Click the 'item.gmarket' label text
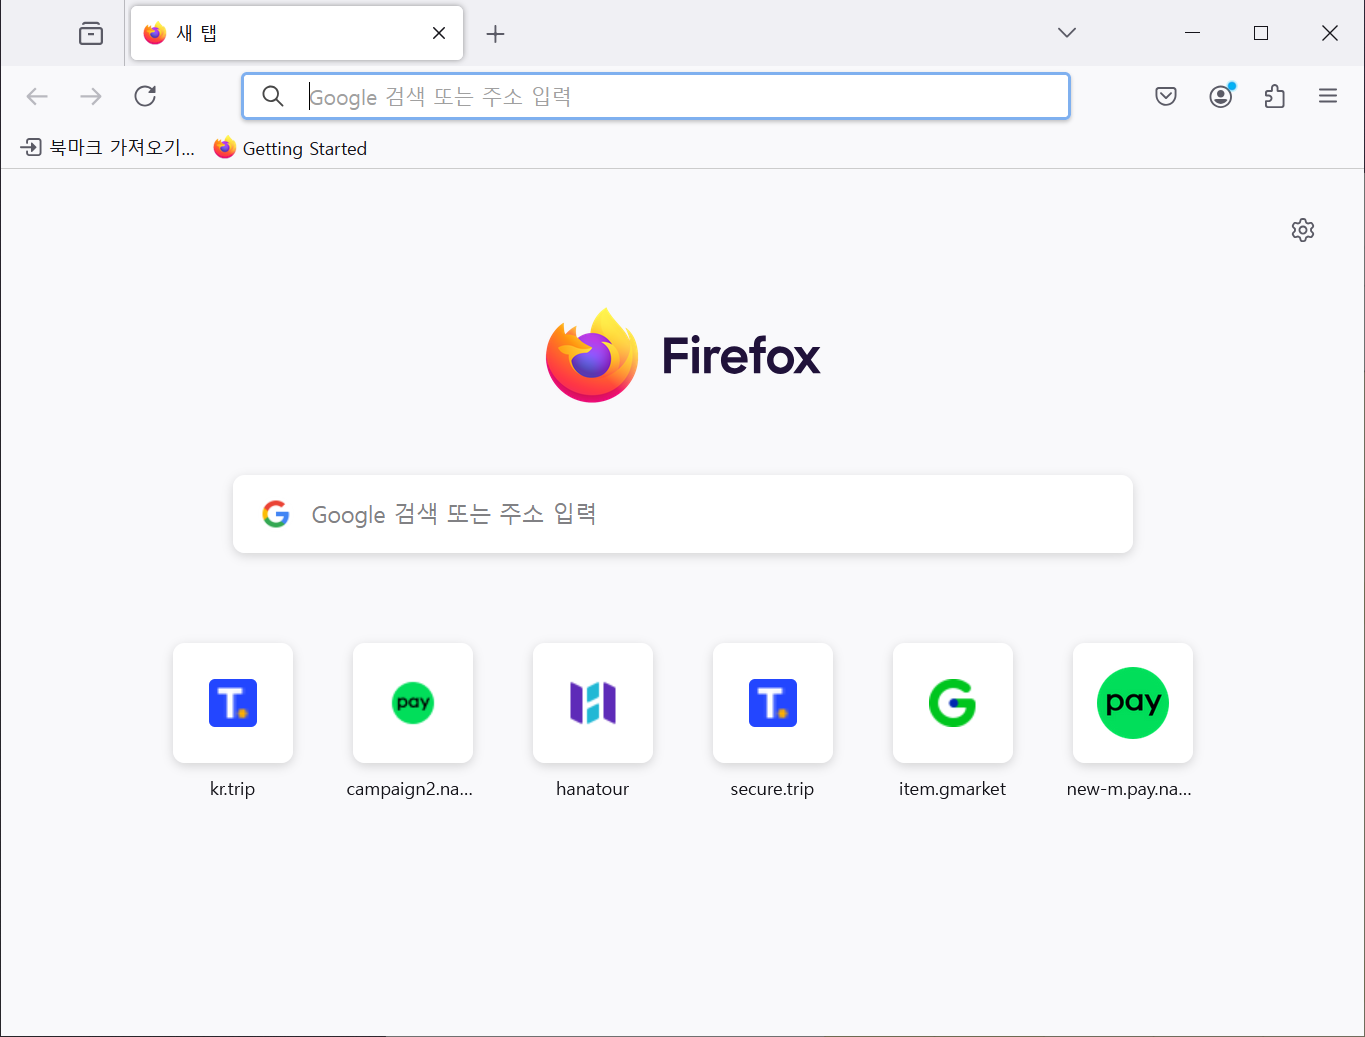Viewport: 1365px width, 1037px height. [953, 789]
